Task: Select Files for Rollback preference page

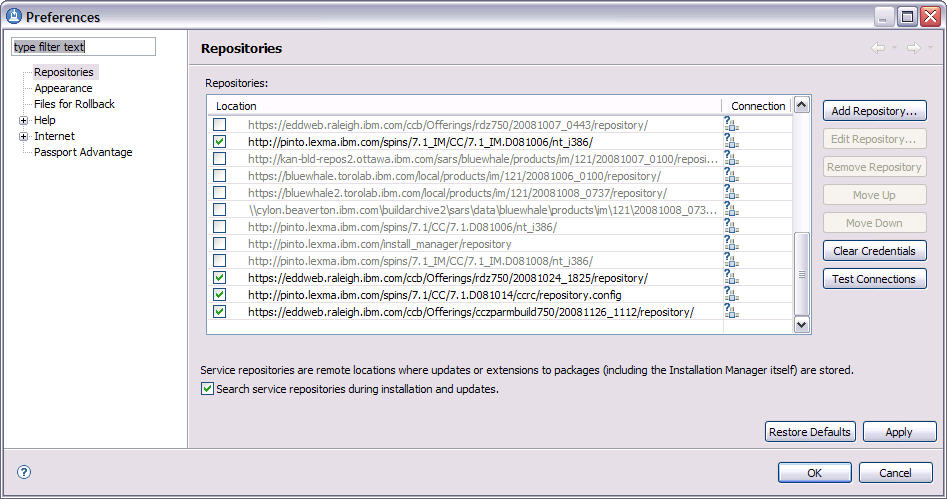Action: click(74, 104)
